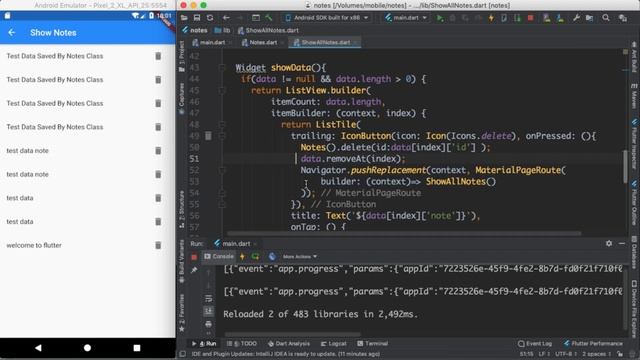Click line 51 'data.removeAt(index);' in editor
This screenshot has height=360, width=640.
pos(353,159)
